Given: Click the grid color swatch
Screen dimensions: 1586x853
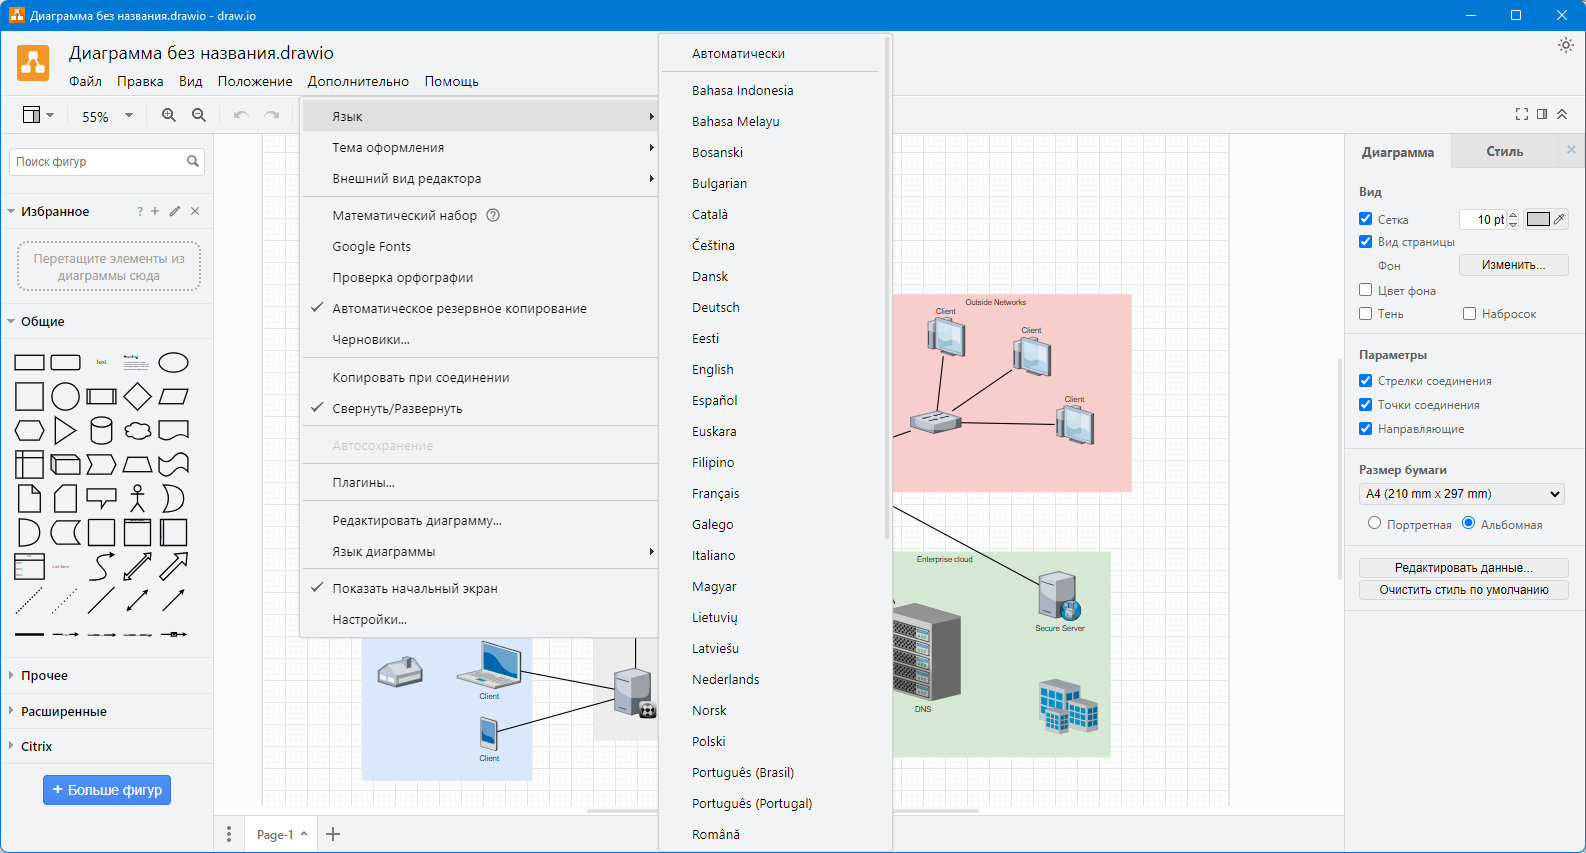Looking at the screenshot, I should pos(1538,219).
